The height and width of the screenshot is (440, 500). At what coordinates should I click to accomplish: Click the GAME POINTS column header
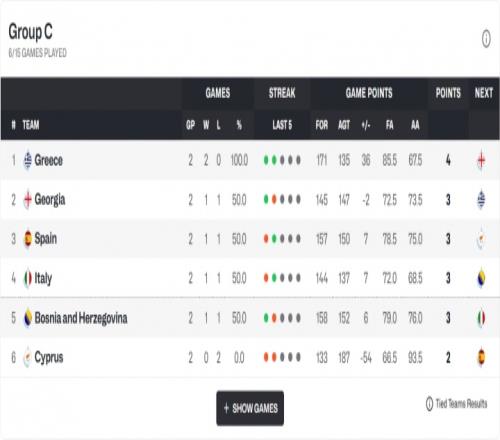[369, 93]
